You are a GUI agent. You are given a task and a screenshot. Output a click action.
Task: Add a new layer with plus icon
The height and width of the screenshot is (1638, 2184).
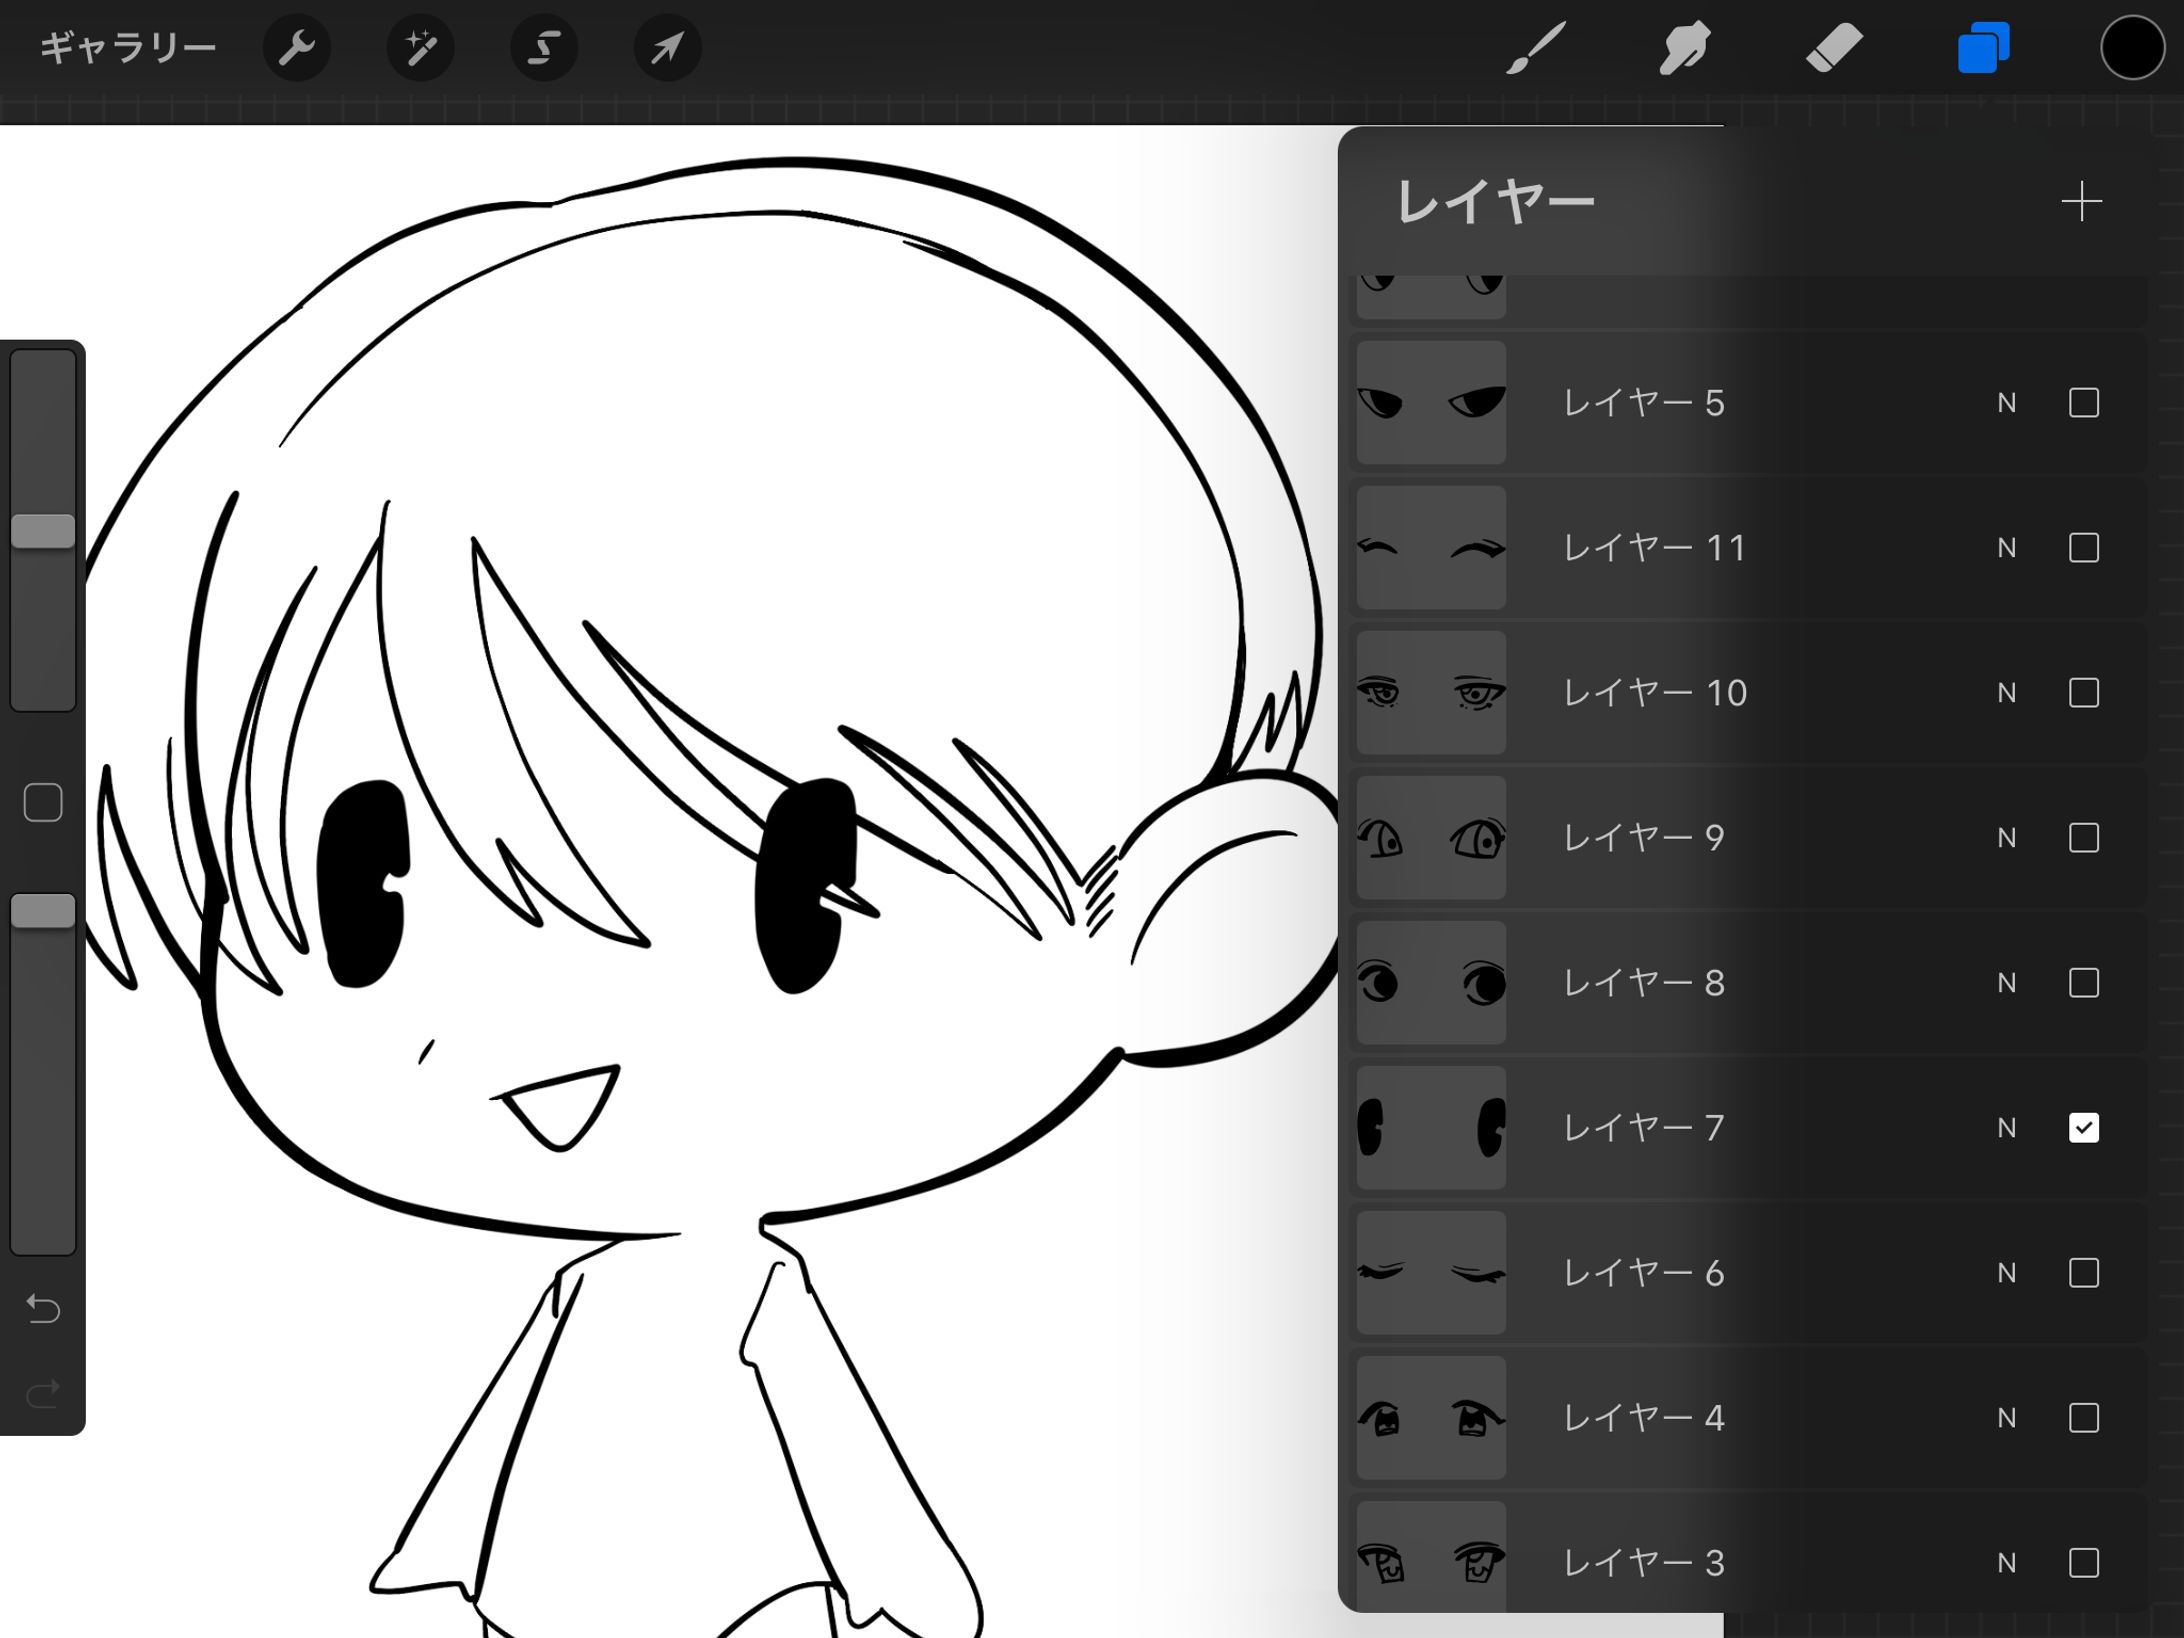click(x=2081, y=202)
